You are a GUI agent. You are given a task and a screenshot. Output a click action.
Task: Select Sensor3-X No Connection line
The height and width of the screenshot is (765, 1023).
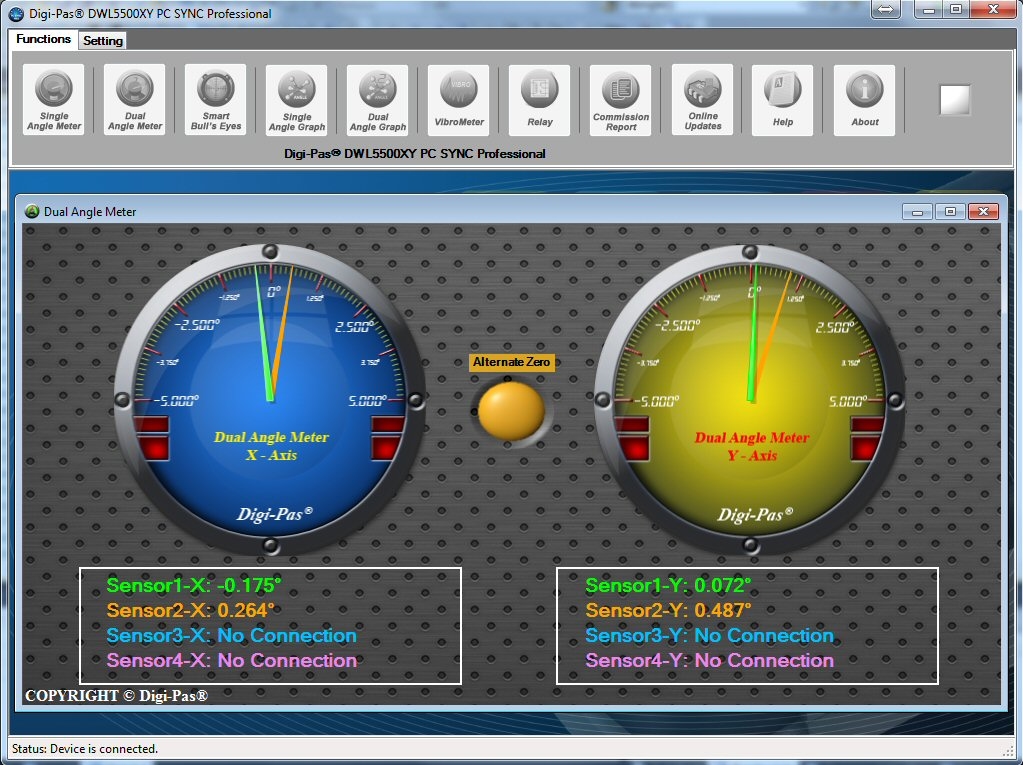[x=232, y=635]
